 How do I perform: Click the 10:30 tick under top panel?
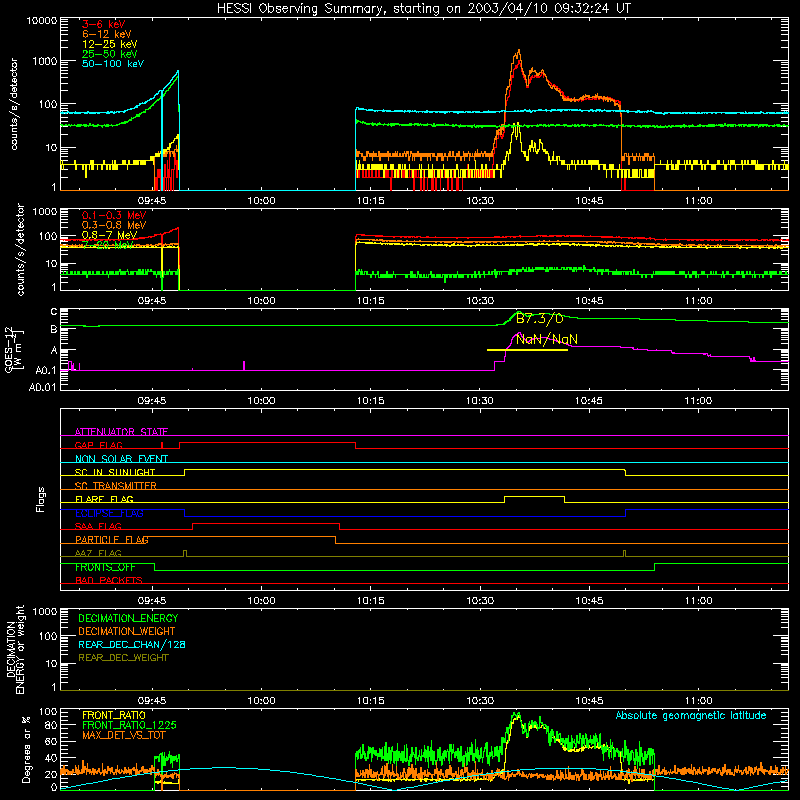tap(480, 201)
